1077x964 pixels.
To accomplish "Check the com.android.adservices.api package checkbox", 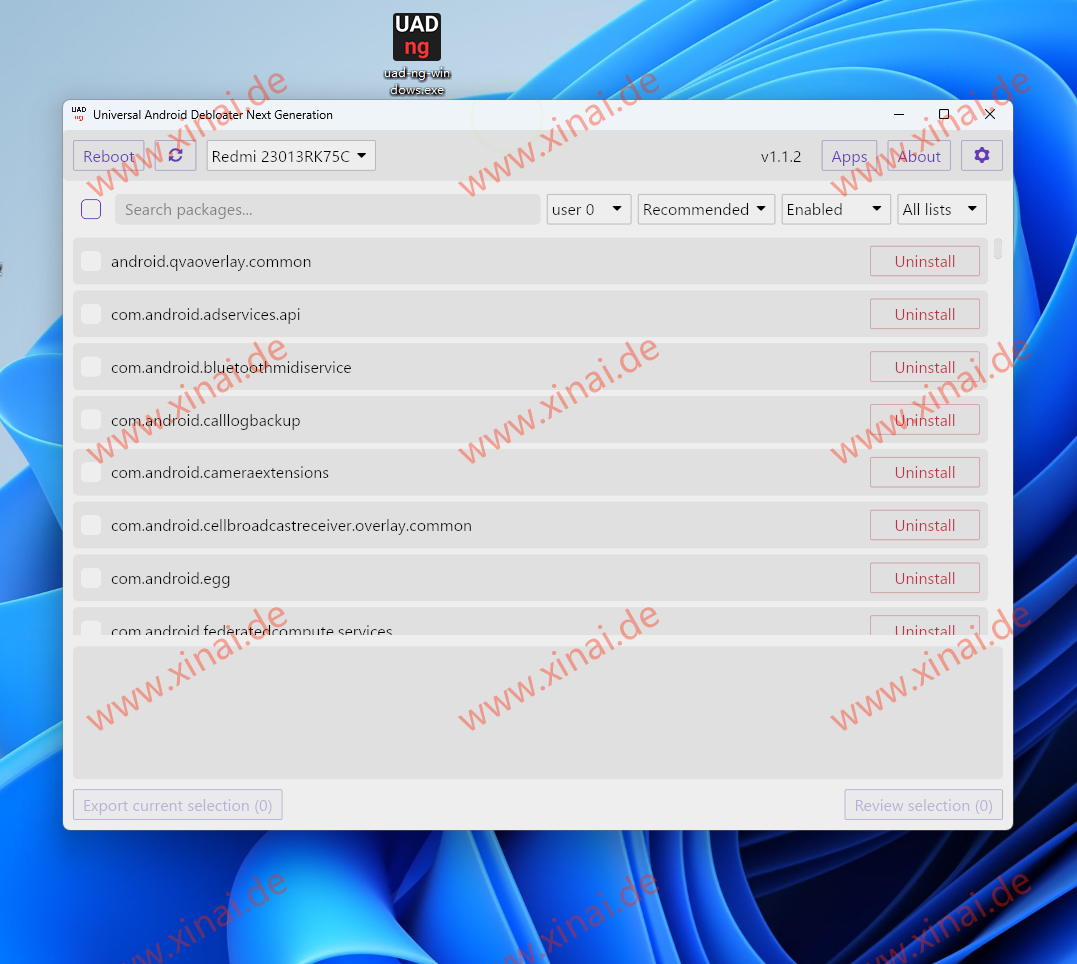I will click(x=91, y=314).
